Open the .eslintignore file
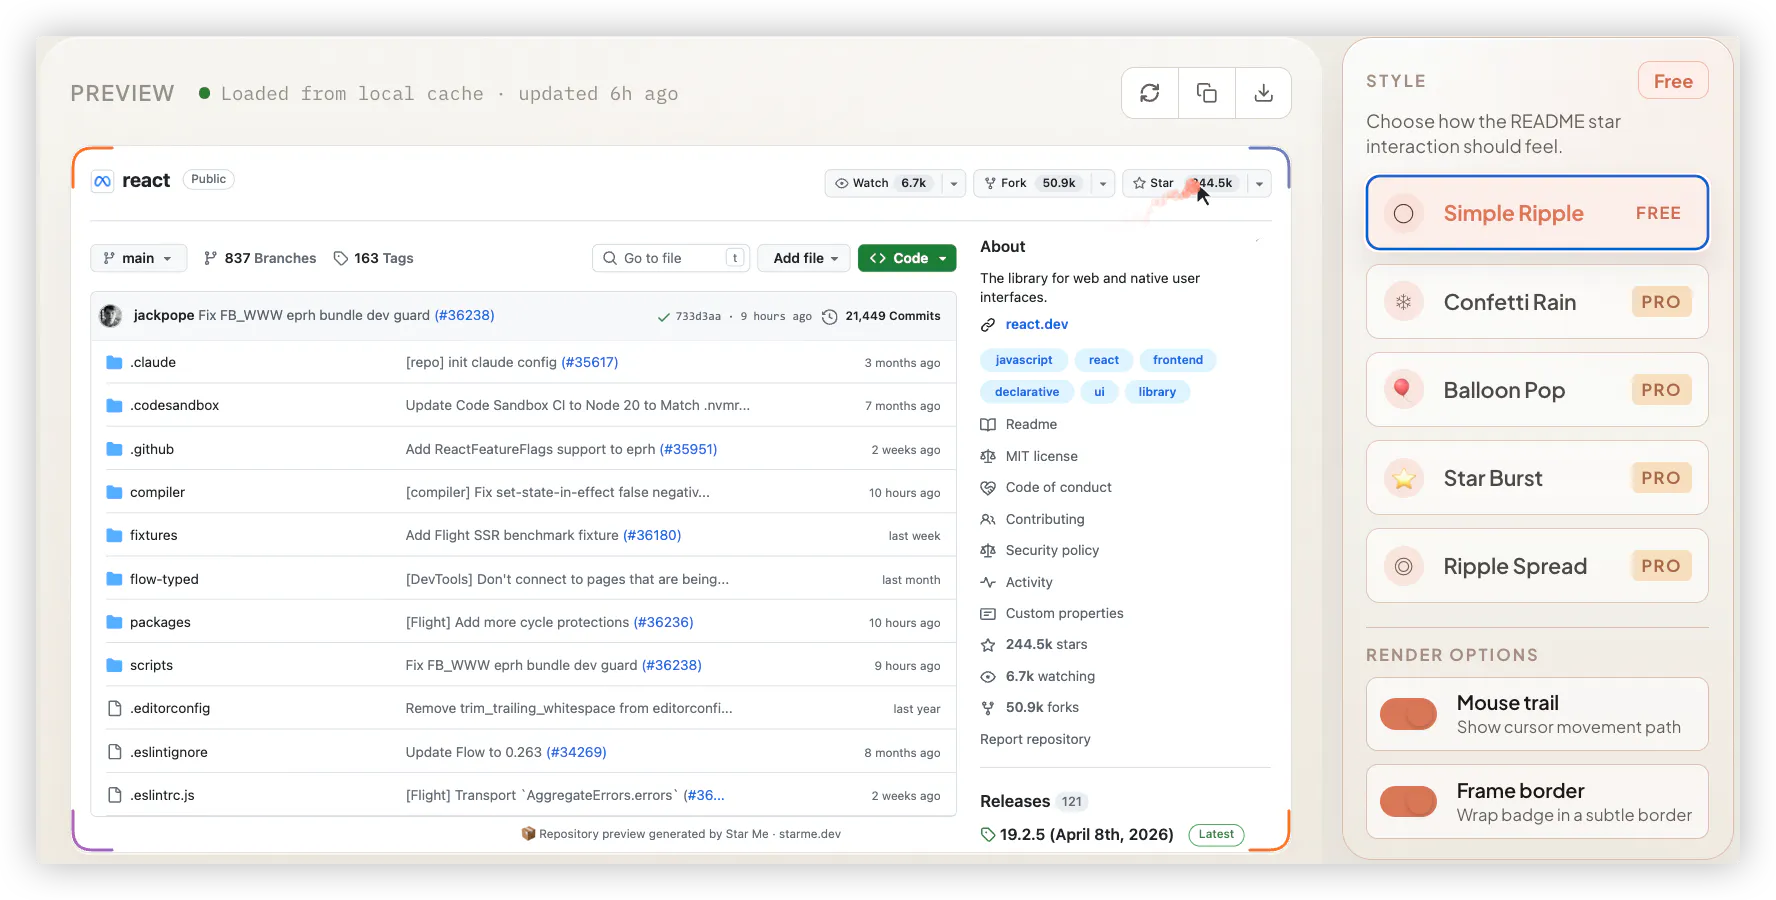1776x900 pixels. [169, 752]
